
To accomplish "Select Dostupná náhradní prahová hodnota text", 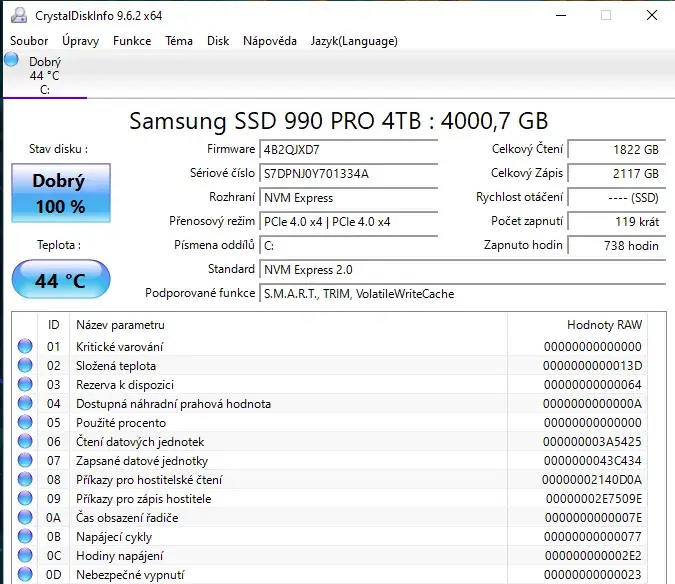I will click(173, 404).
